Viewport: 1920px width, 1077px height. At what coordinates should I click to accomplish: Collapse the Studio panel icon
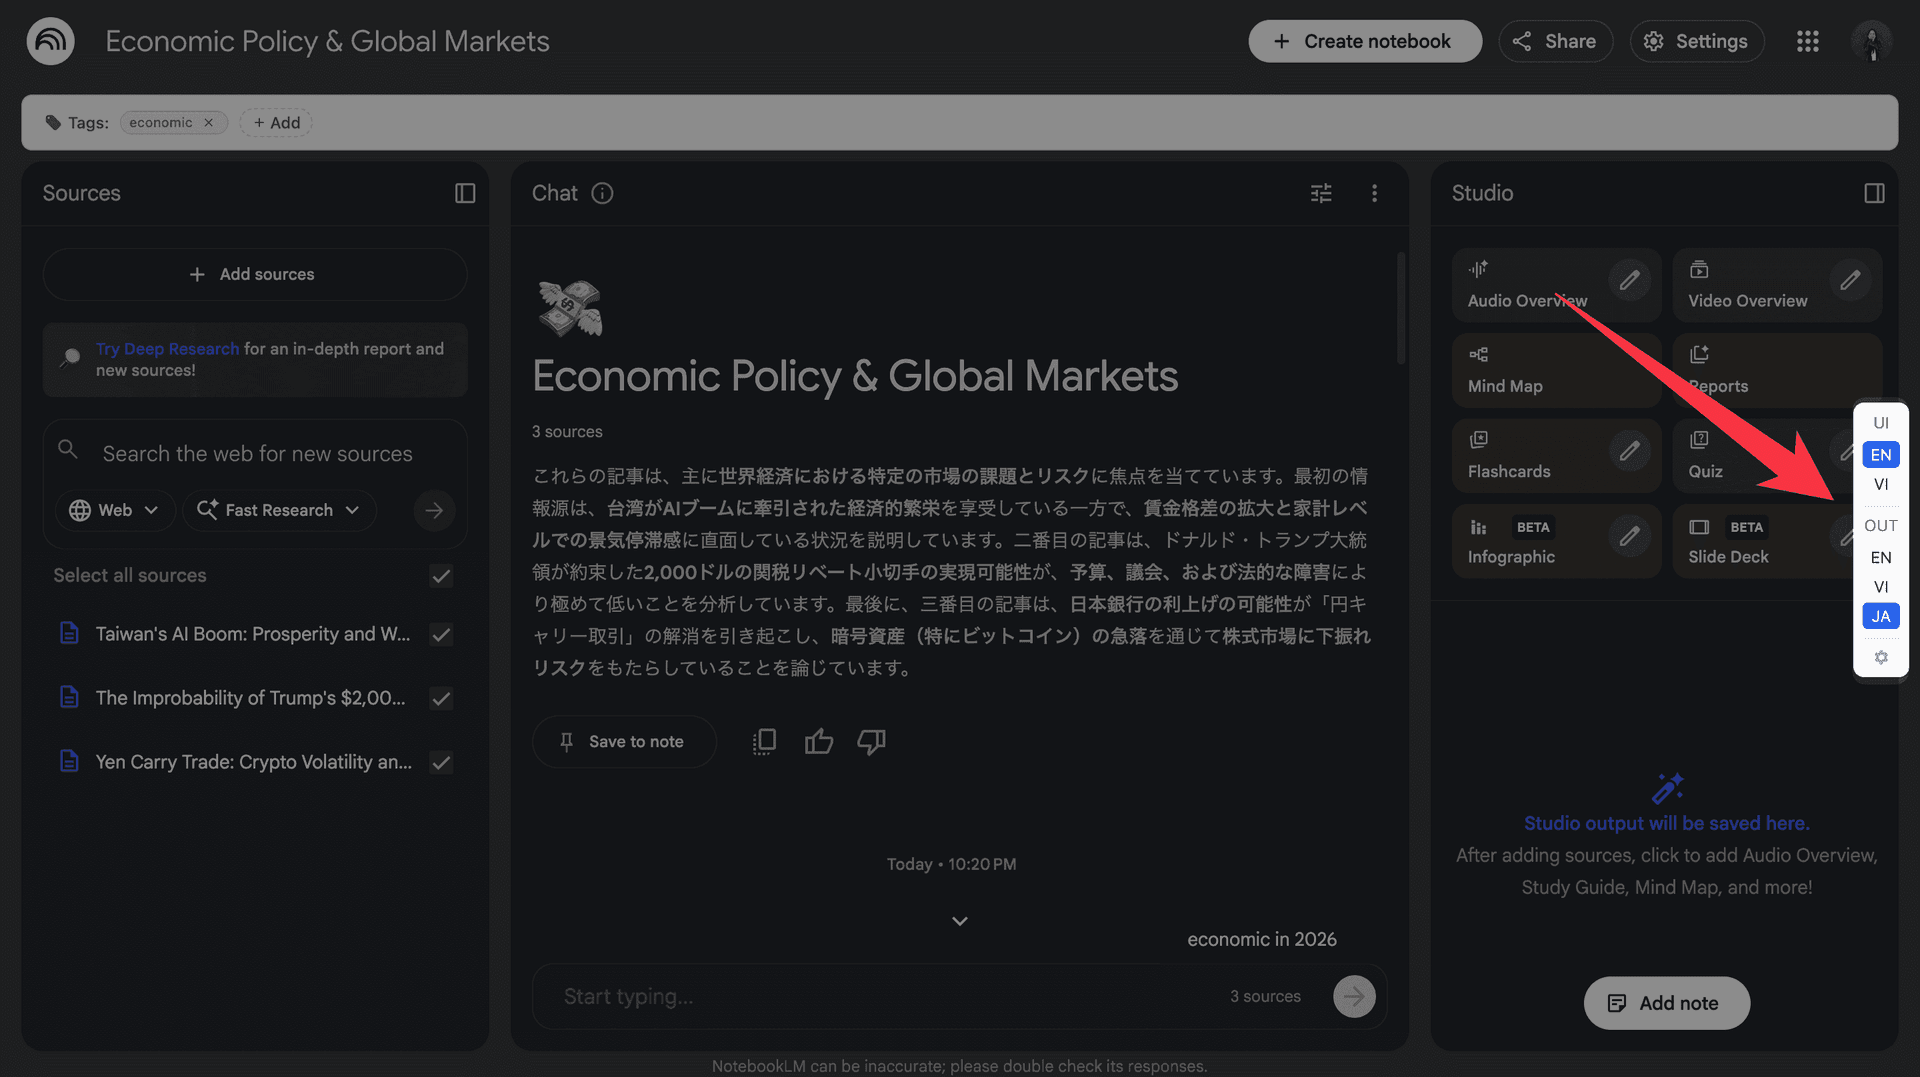click(1874, 193)
